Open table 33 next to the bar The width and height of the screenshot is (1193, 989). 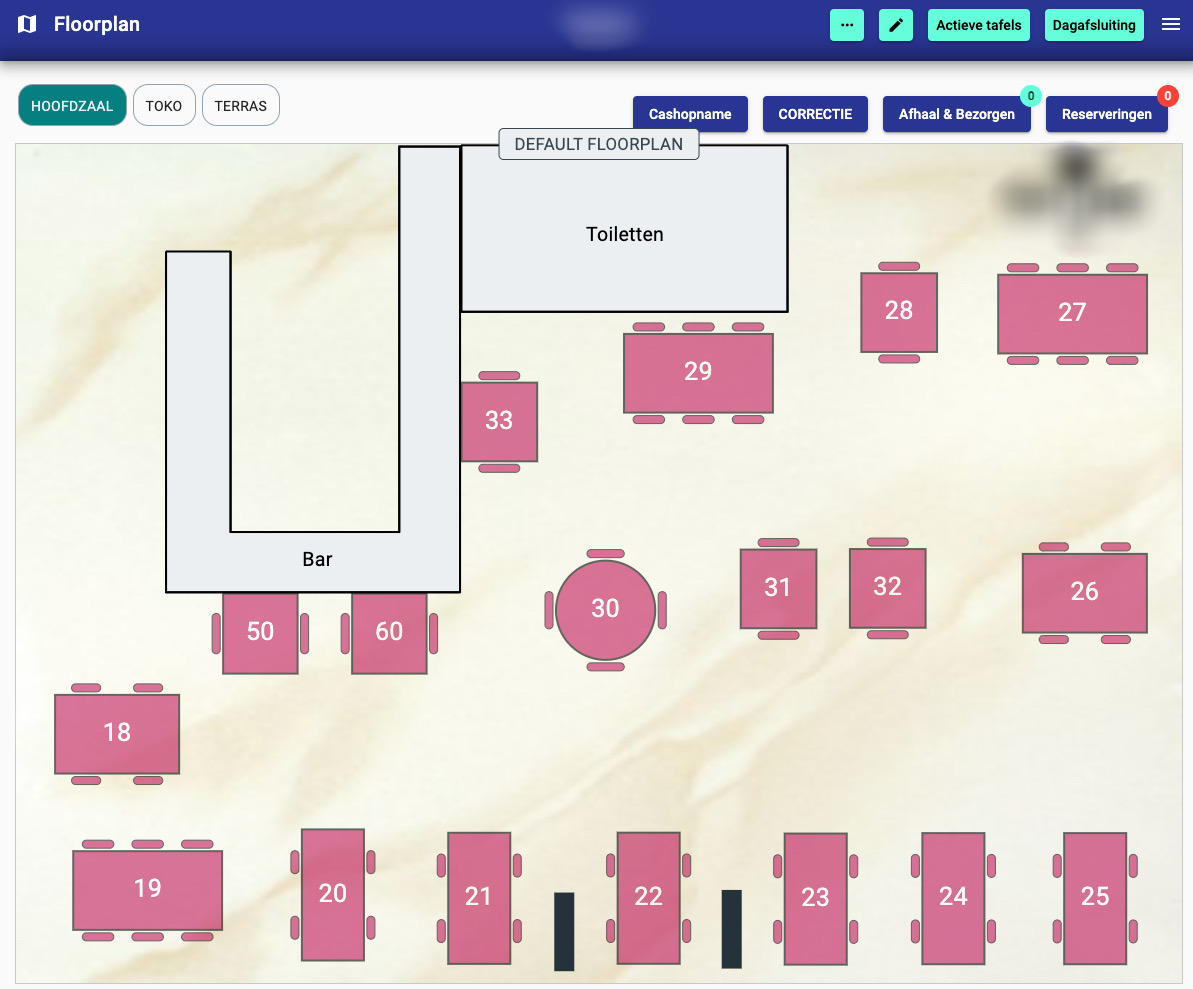(x=499, y=421)
